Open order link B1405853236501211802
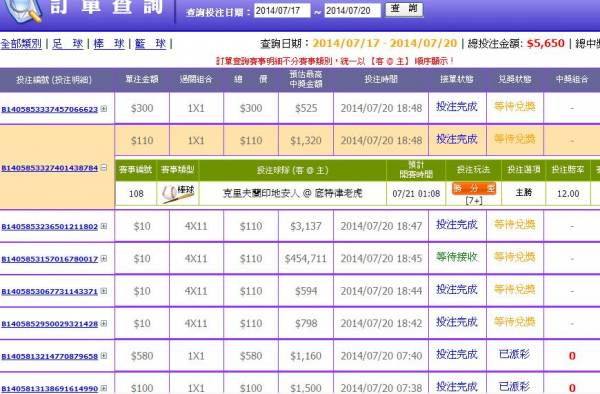The width and height of the screenshot is (600, 394). [x=50, y=227]
